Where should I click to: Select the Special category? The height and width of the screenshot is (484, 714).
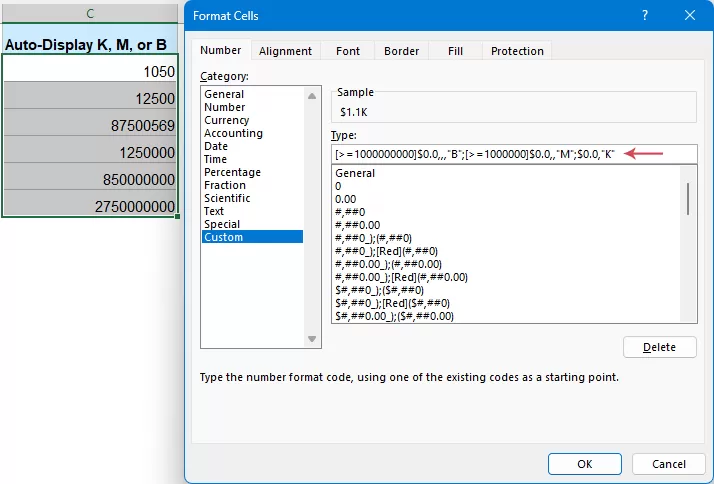point(252,224)
